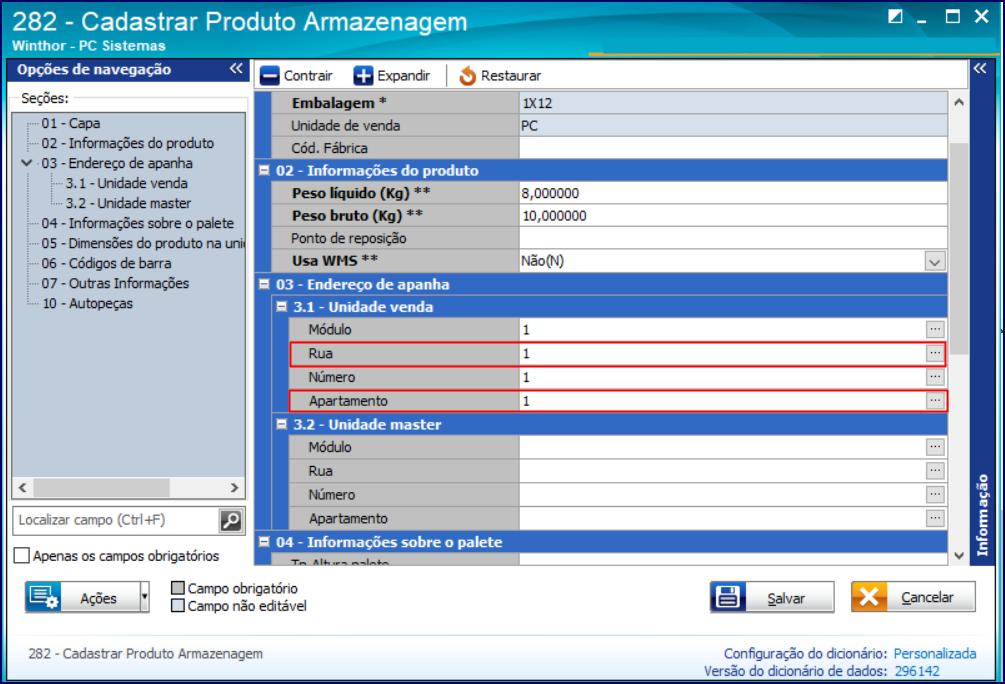Collapse subsection 3.2 - Unidade master
This screenshot has height=684, width=1005.
[281, 424]
